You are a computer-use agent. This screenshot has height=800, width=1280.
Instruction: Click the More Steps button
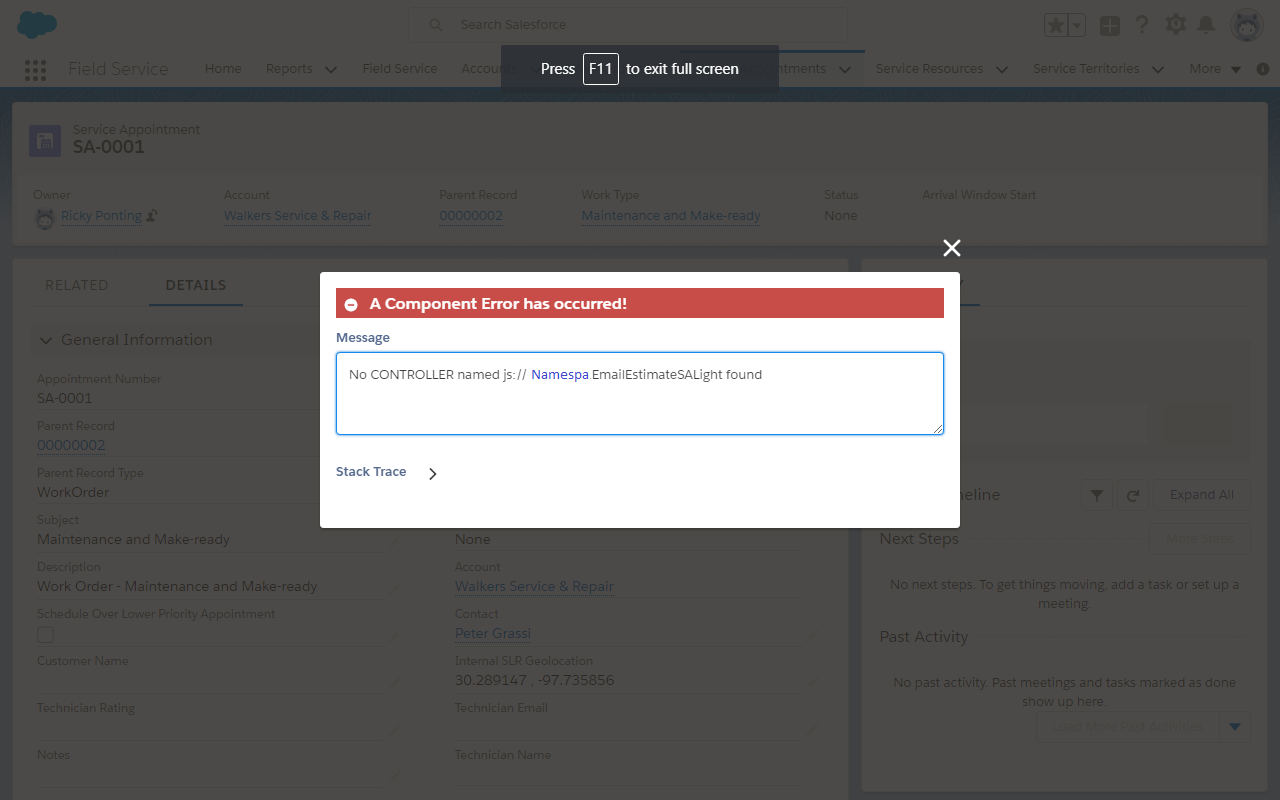pos(1200,539)
